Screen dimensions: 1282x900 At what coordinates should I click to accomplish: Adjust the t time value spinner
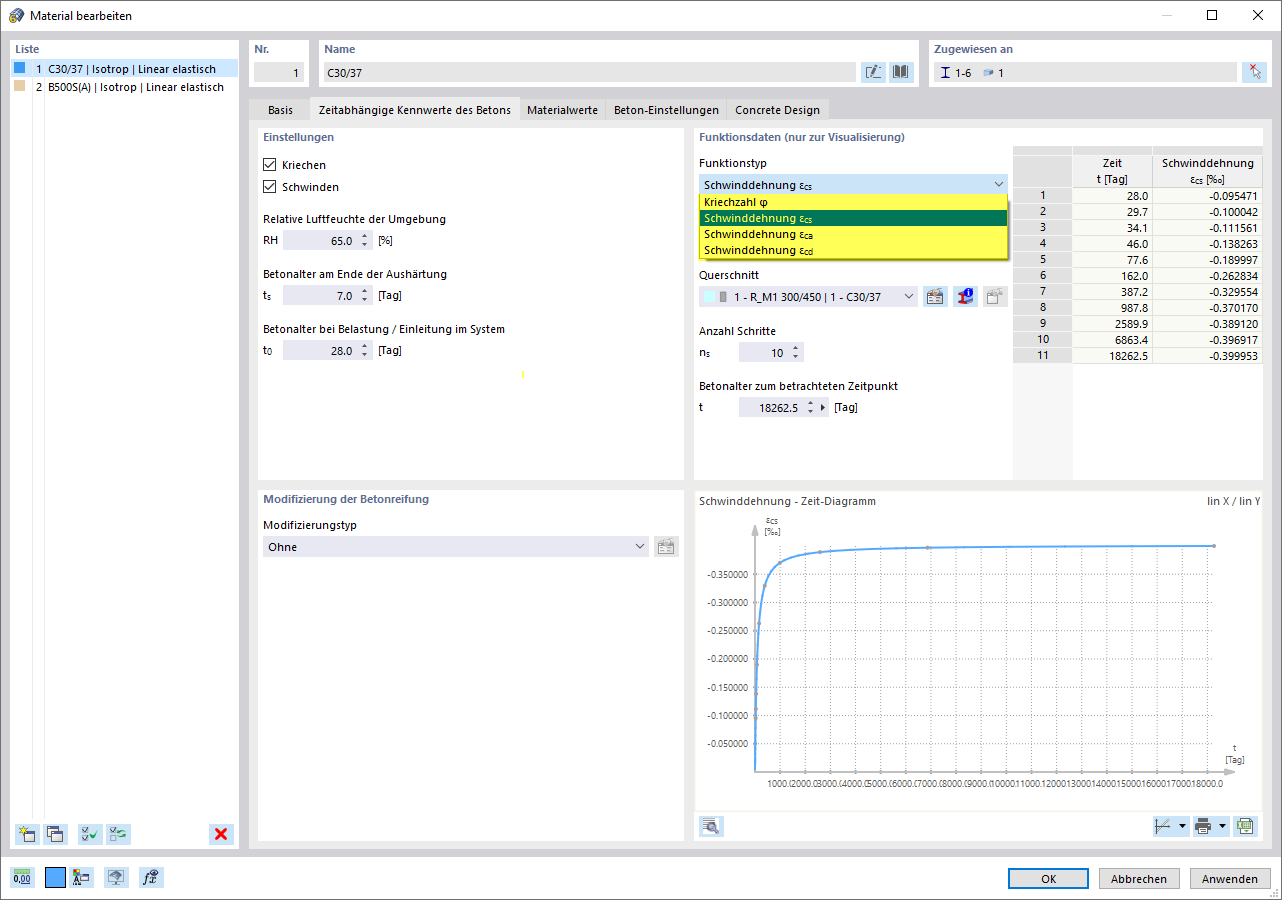(810, 407)
